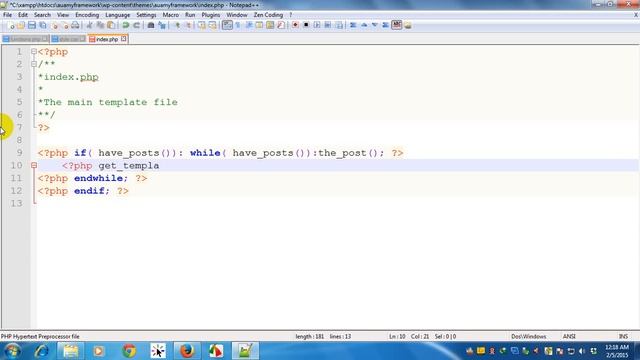The width and height of the screenshot is (640, 360).
Task: Switch to the functions.php tab
Action: [25, 39]
